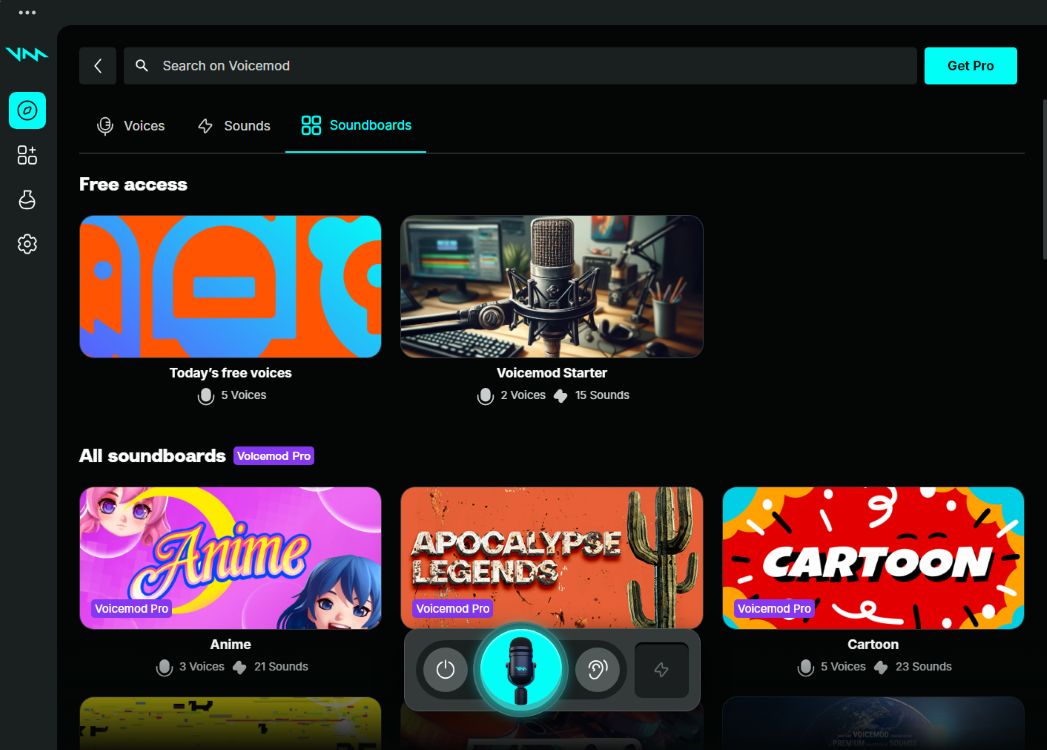Open the Anime soundboard thumbnail
The image size is (1047, 750).
230,557
